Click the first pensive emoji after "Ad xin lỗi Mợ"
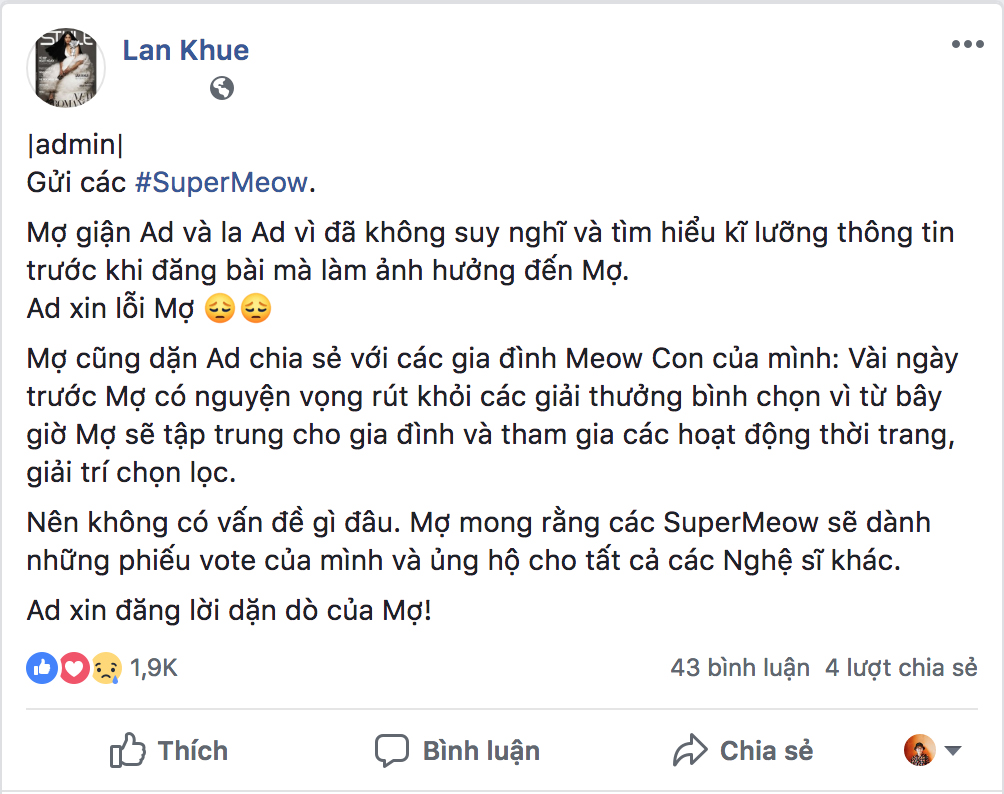The height and width of the screenshot is (794, 1004). coord(218,310)
